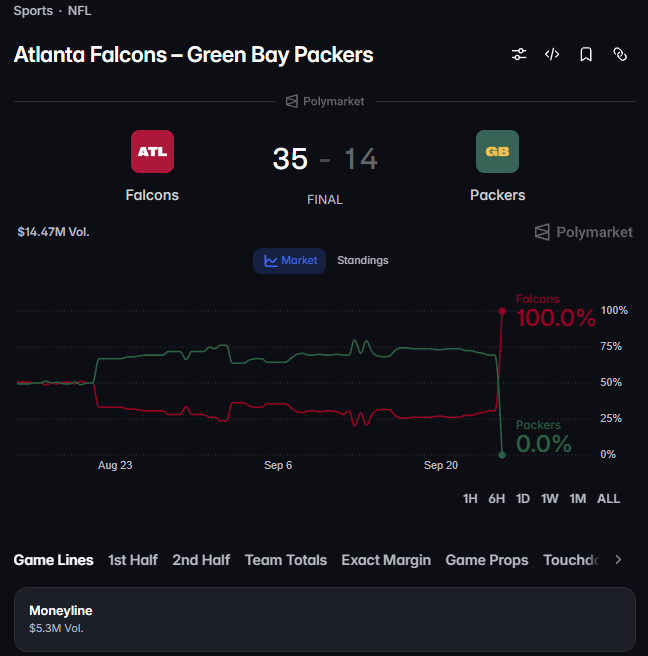648x656 pixels.
Task: Open the chart settings sliders icon
Action: click(x=519, y=54)
